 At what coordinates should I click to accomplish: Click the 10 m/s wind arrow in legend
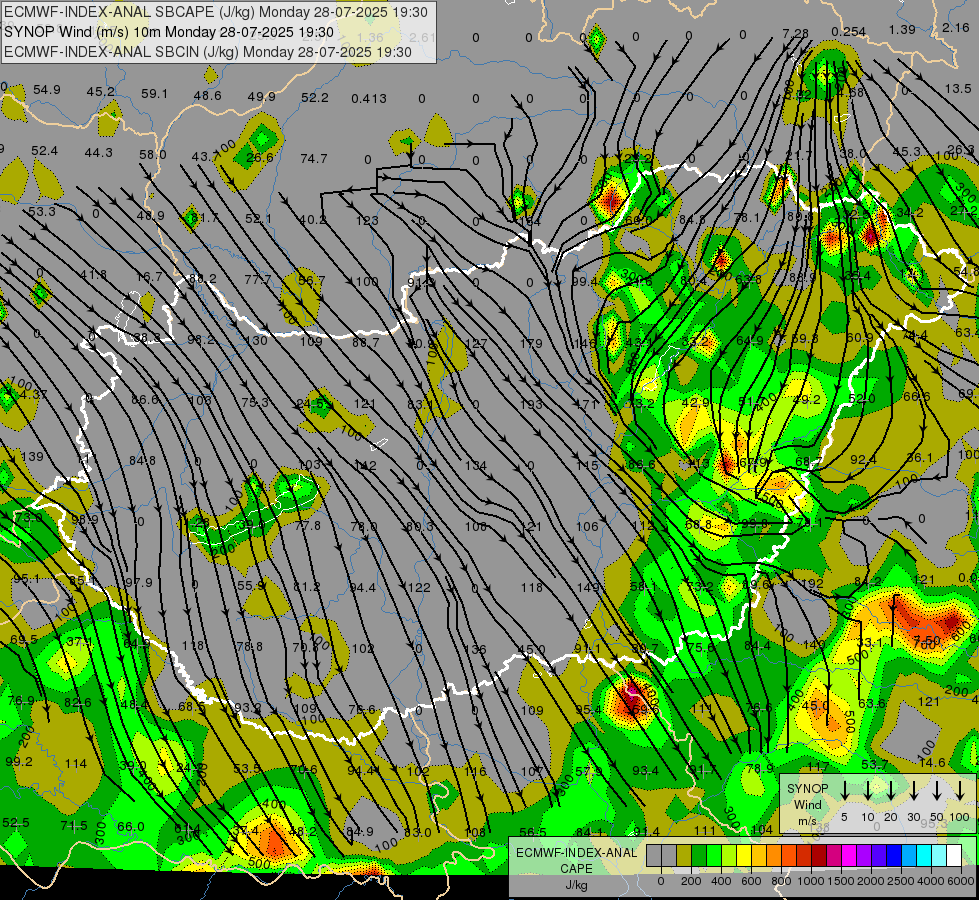coord(868,790)
